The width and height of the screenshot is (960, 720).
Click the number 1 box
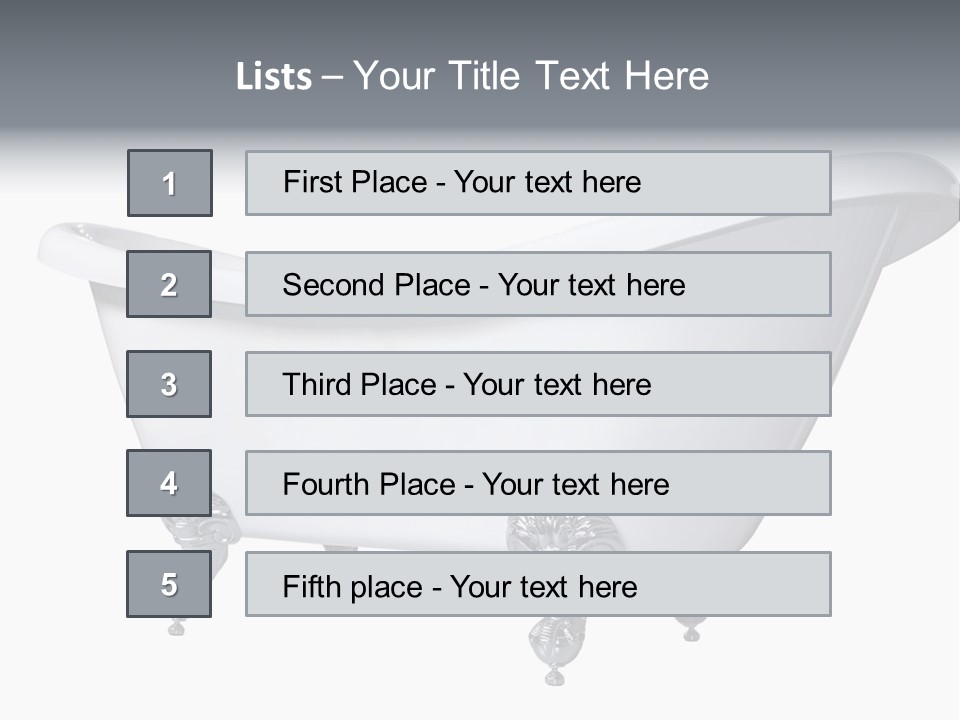[x=170, y=183]
